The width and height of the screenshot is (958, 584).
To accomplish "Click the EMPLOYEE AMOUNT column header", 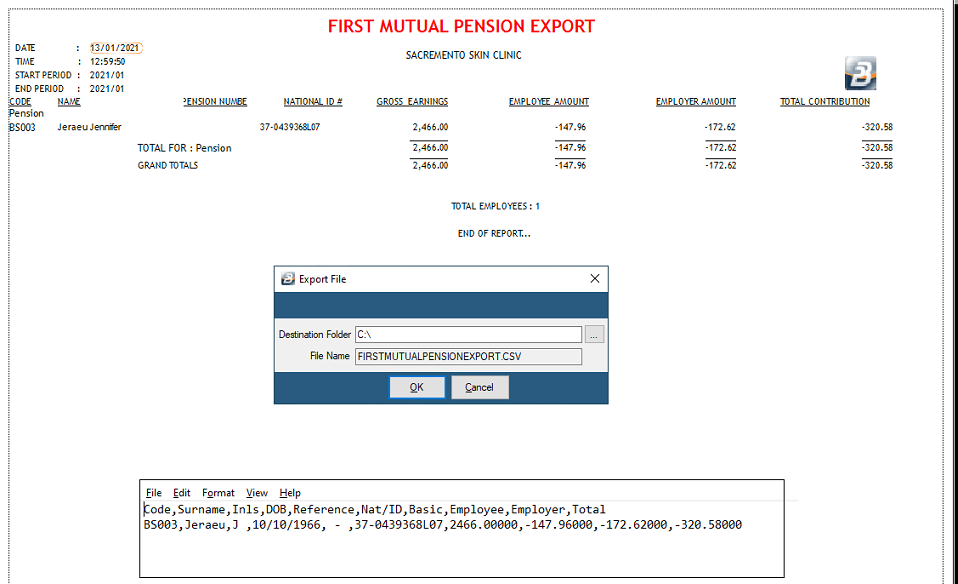I will click(x=549, y=101).
